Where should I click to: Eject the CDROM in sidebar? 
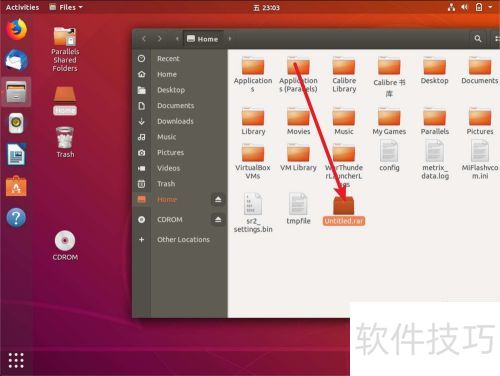(218, 220)
